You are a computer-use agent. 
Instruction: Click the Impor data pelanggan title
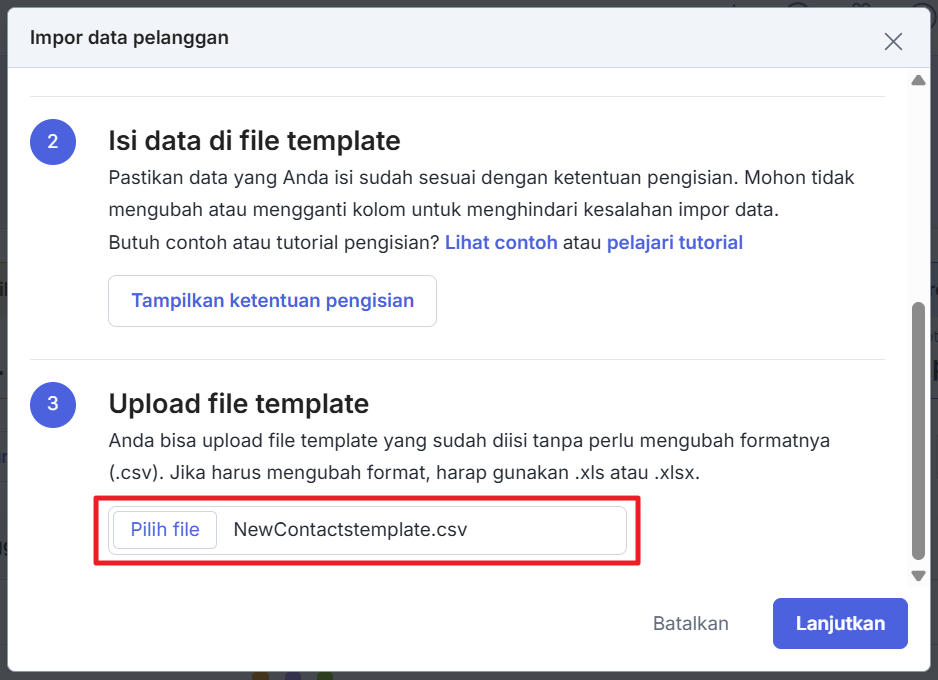click(x=129, y=38)
